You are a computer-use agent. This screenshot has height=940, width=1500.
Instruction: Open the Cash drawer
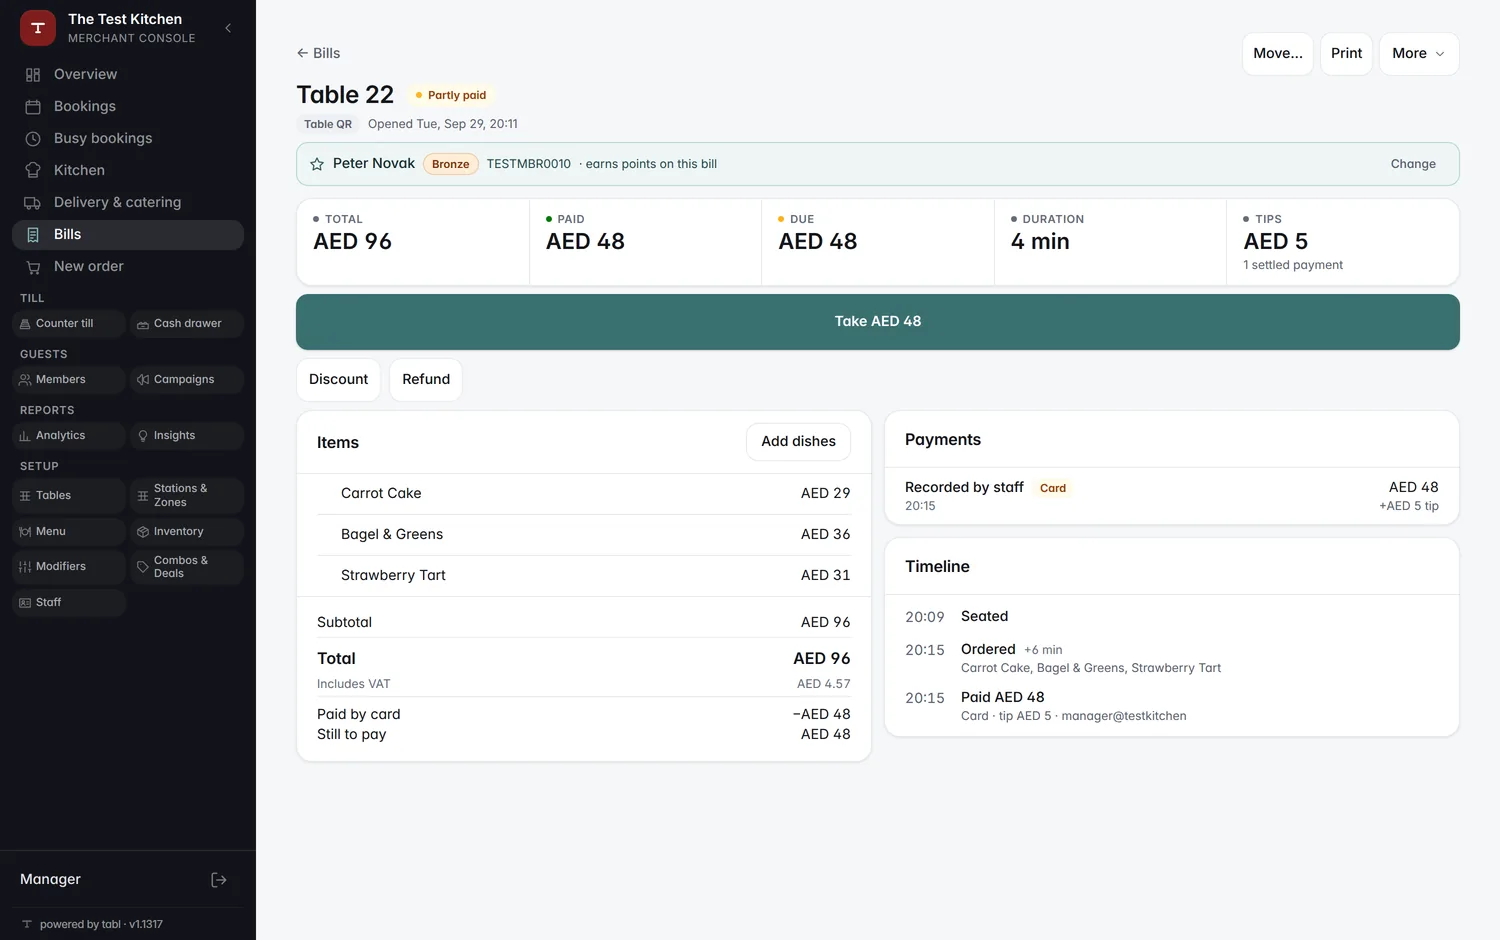pos(187,323)
